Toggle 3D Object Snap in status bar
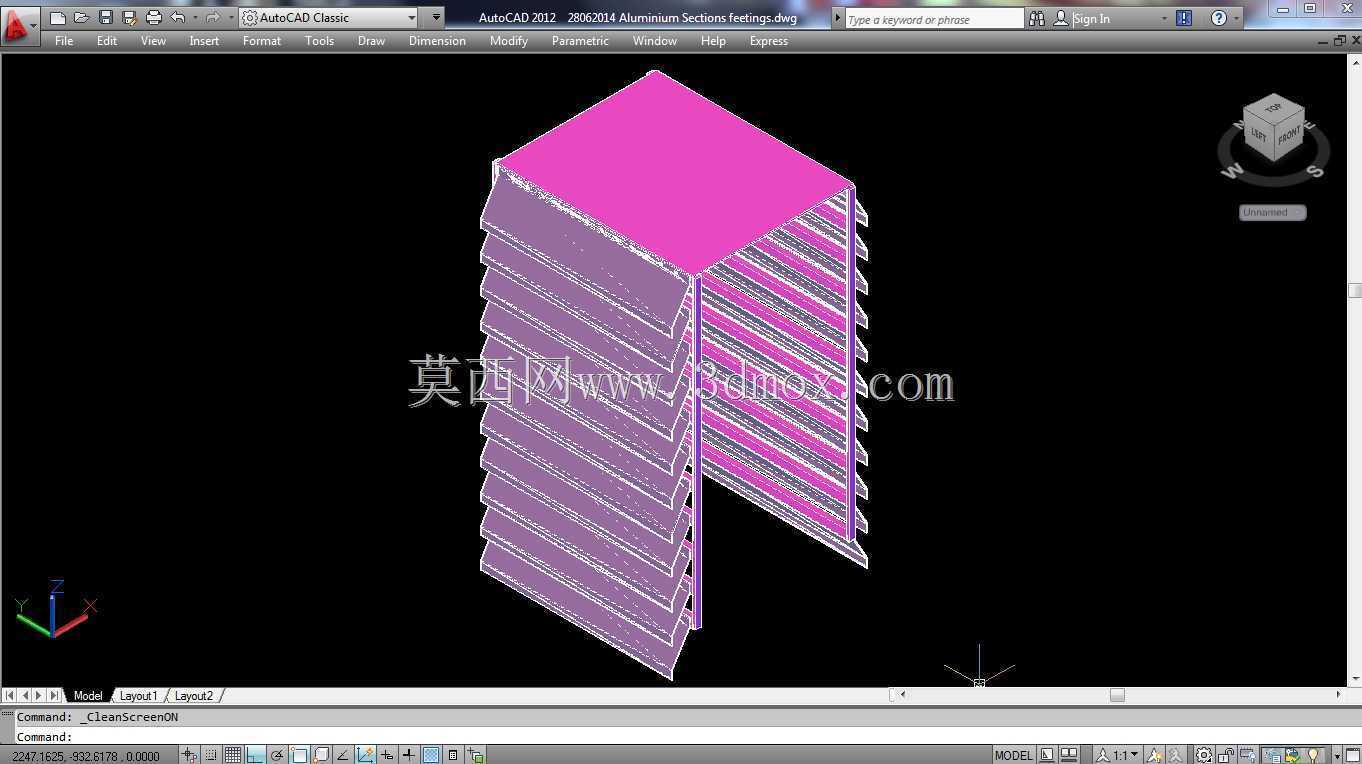This screenshot has width=1362, height=764. pyautogui.click(x=321, y=755)
